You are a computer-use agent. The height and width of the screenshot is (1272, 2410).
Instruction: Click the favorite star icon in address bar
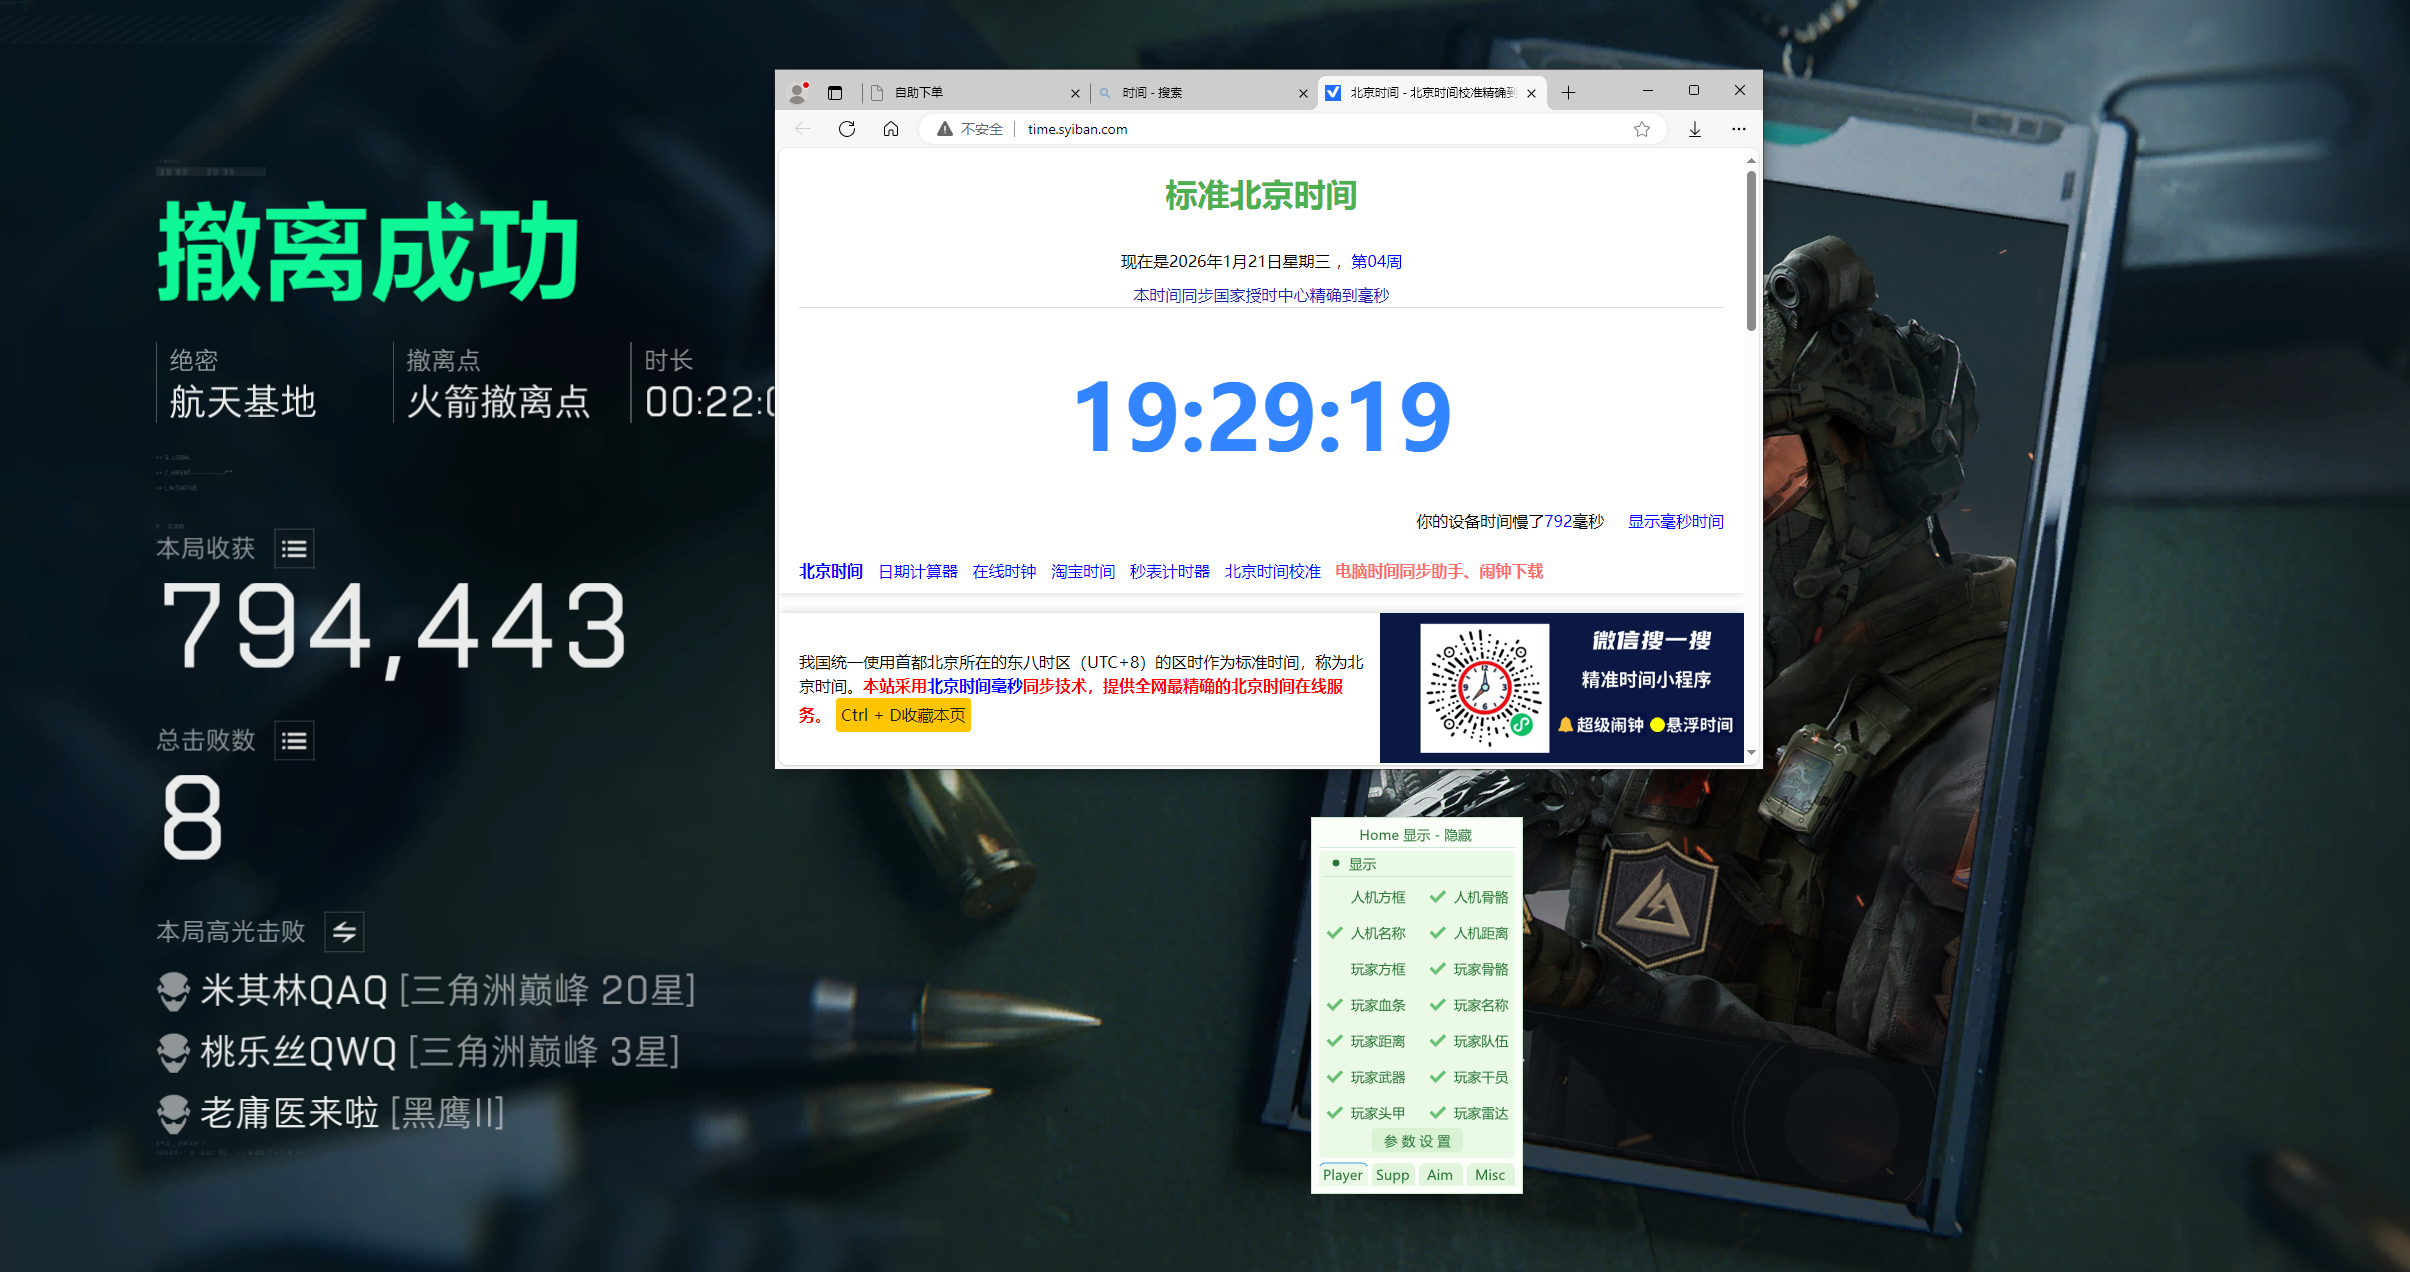coord(1642,129)
